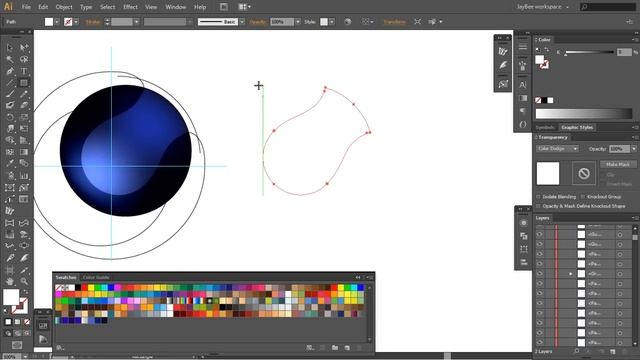Select the Shape Builder tool
Screen dimensions: 640x360
(10, 140)
